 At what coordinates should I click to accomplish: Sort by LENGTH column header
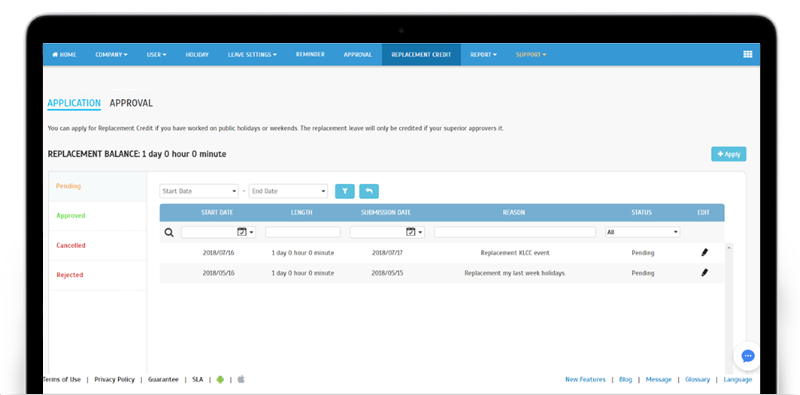(302, 213)
